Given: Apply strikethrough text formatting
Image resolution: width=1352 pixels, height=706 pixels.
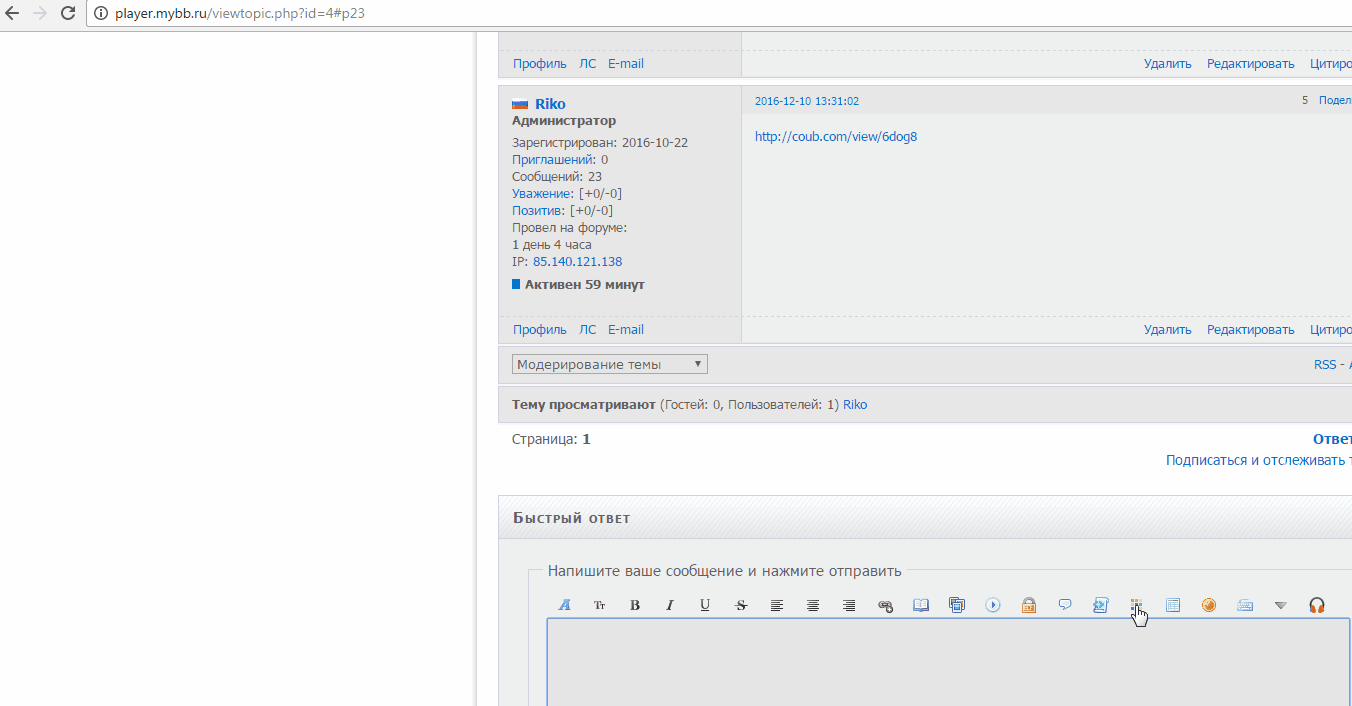Looking at the screenshot, I should [741, 605].
